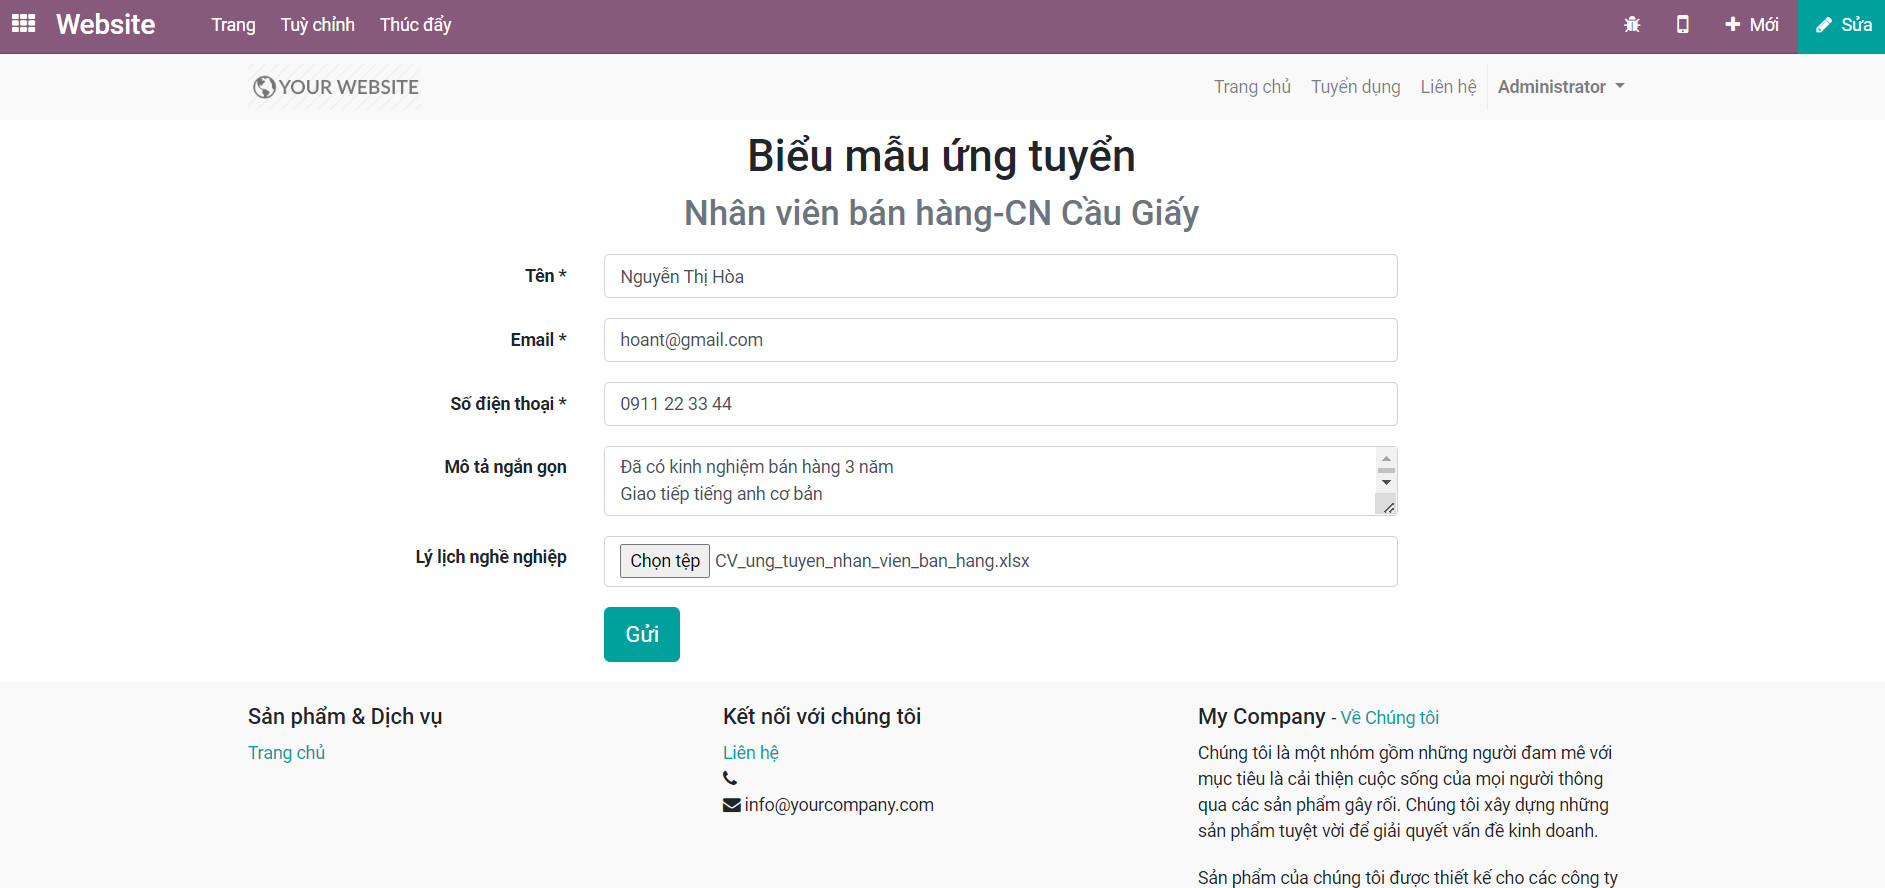Click the plus Mới button

click(1752, 25)
